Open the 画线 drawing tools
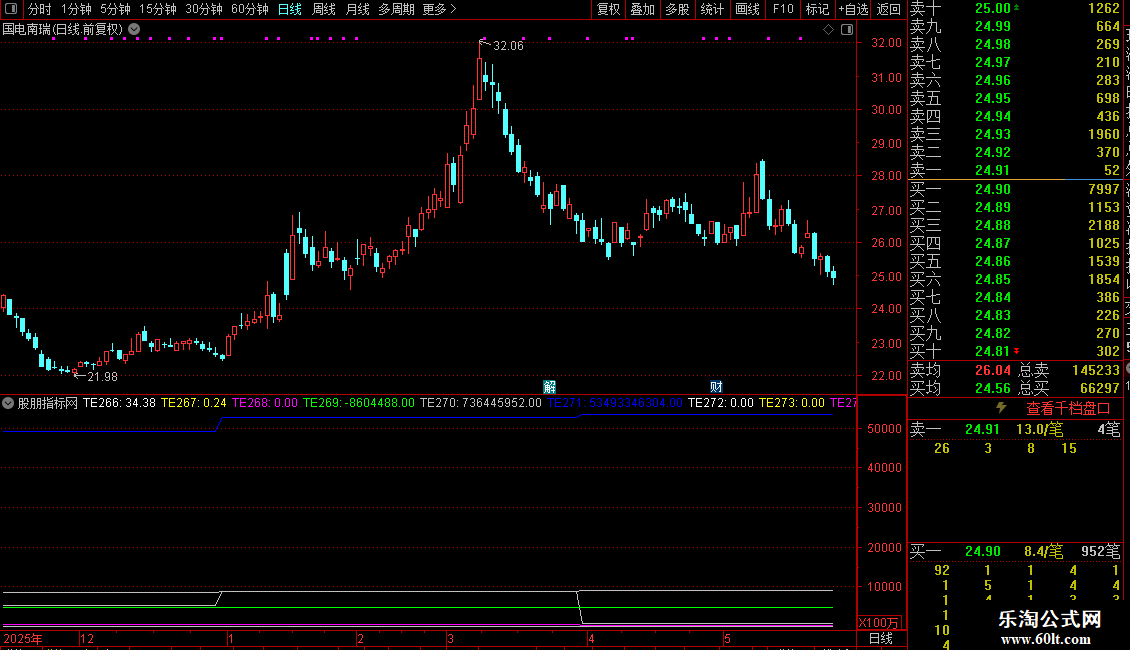The image size is (1130, 650). 747,9
